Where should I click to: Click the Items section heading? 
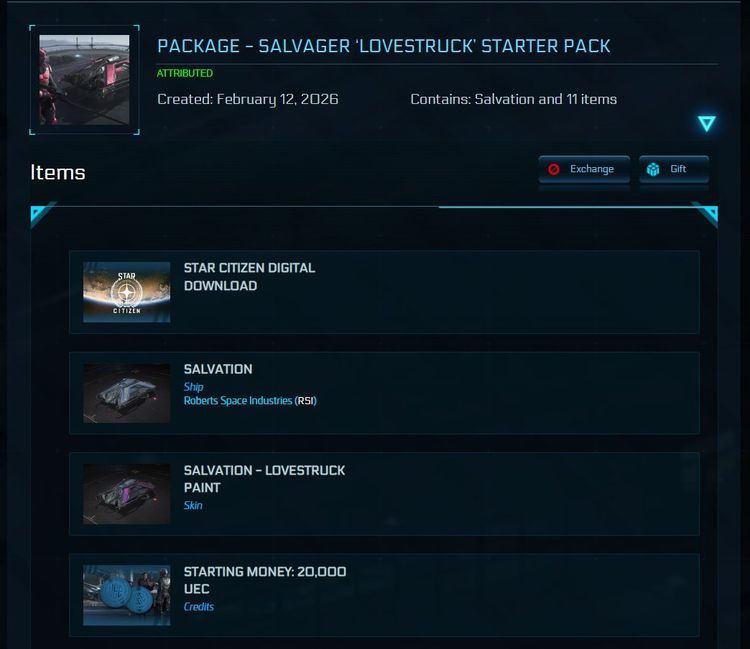(58, 172)
